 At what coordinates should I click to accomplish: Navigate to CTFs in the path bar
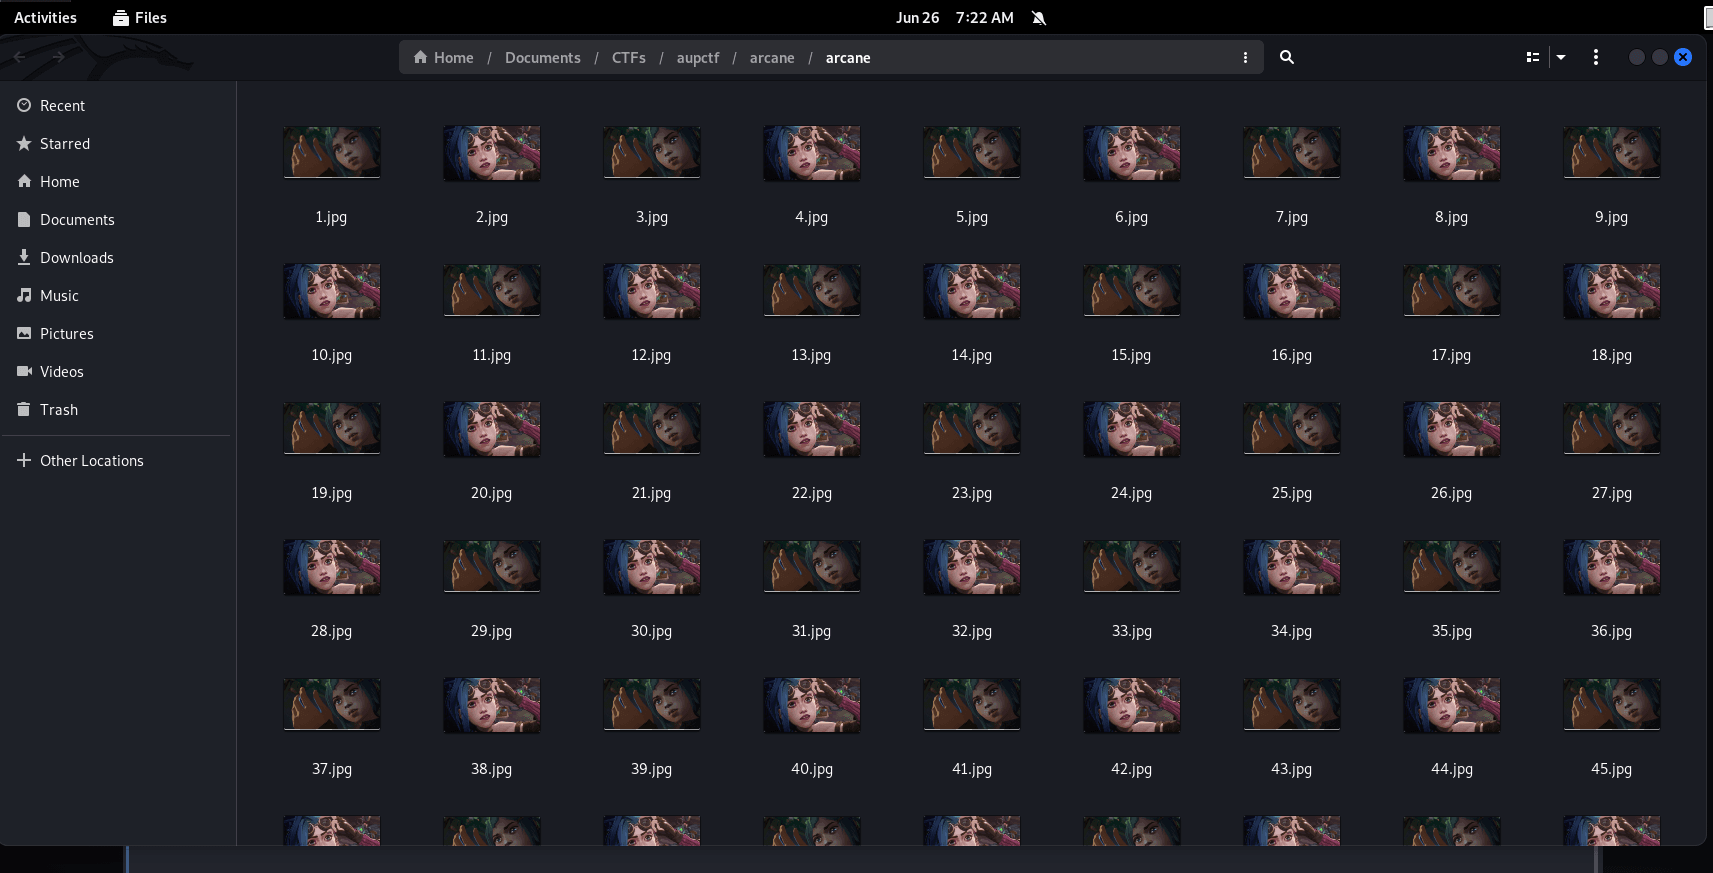click(x=629, y=58)
